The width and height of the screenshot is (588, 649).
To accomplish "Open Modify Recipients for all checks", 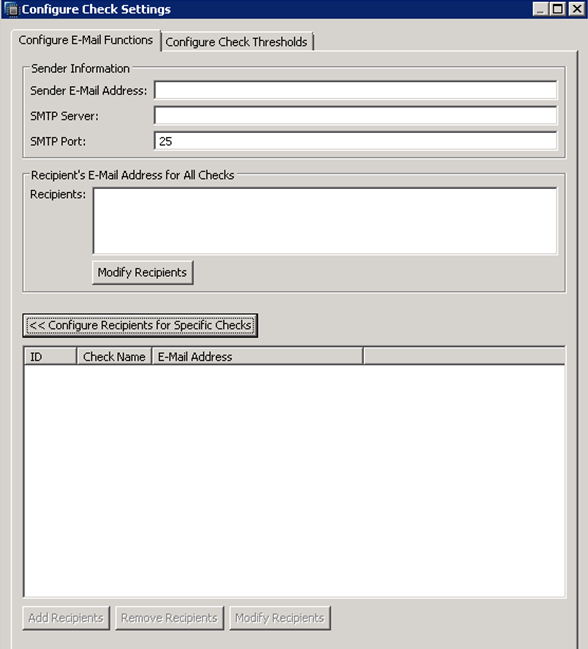I will tap(143, 272).
